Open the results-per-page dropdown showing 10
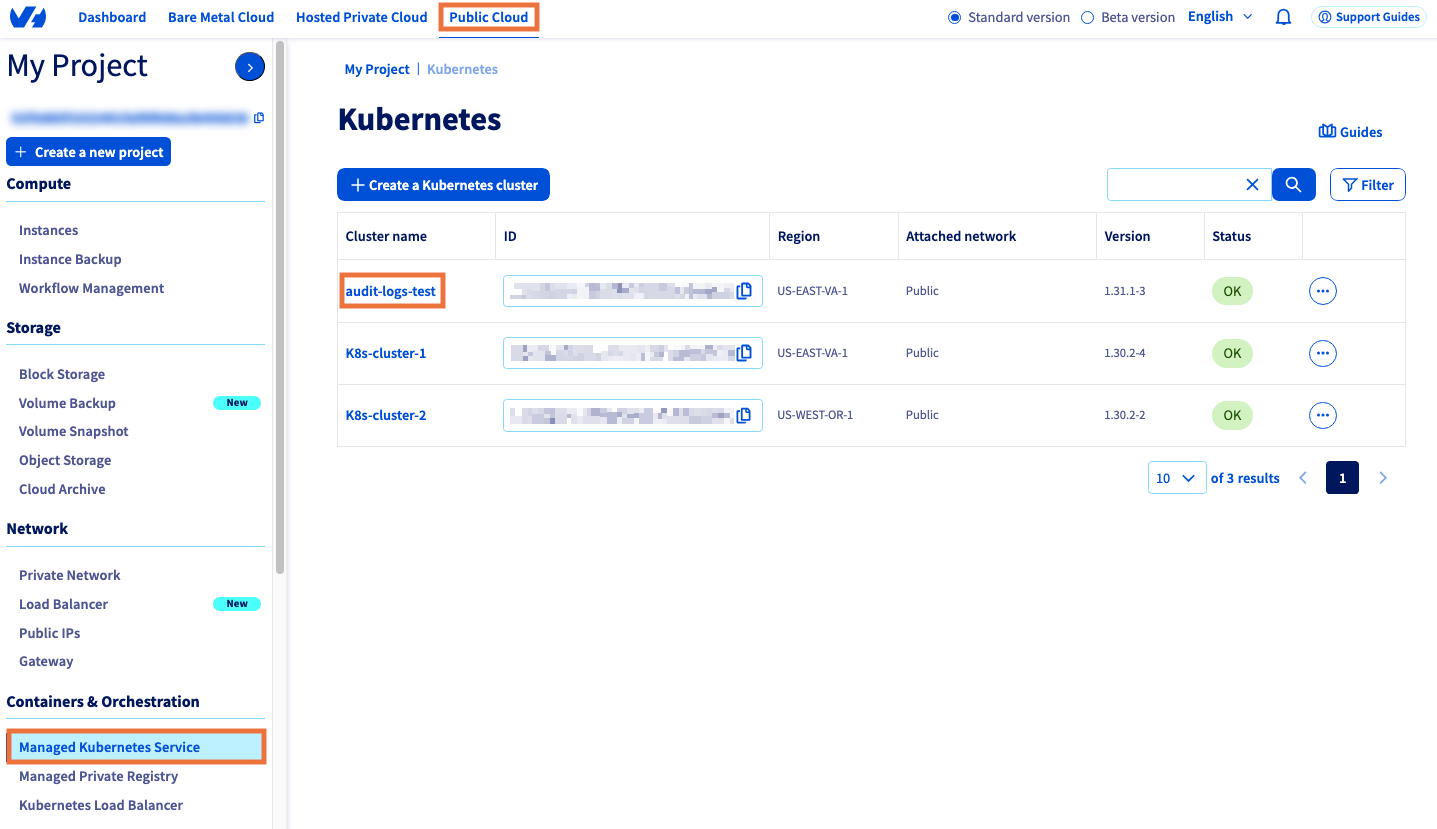1437x829 pixels. pyautogui.click(x=1176, y=477)
